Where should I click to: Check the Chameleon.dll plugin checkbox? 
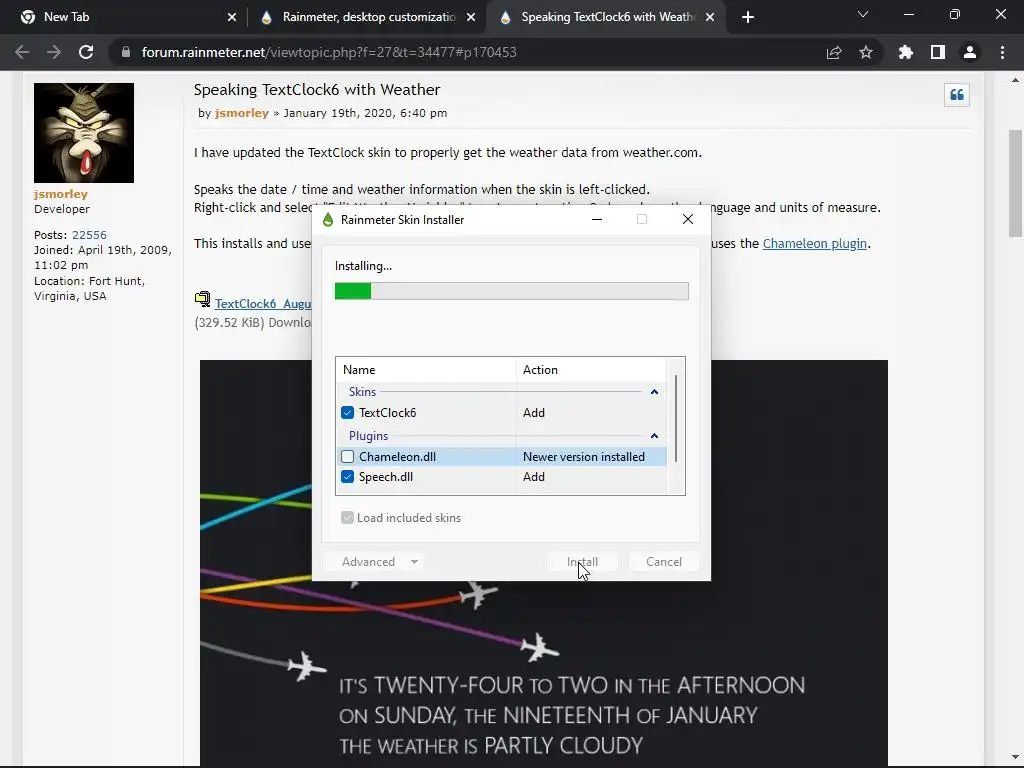click(x=347, y=456)
